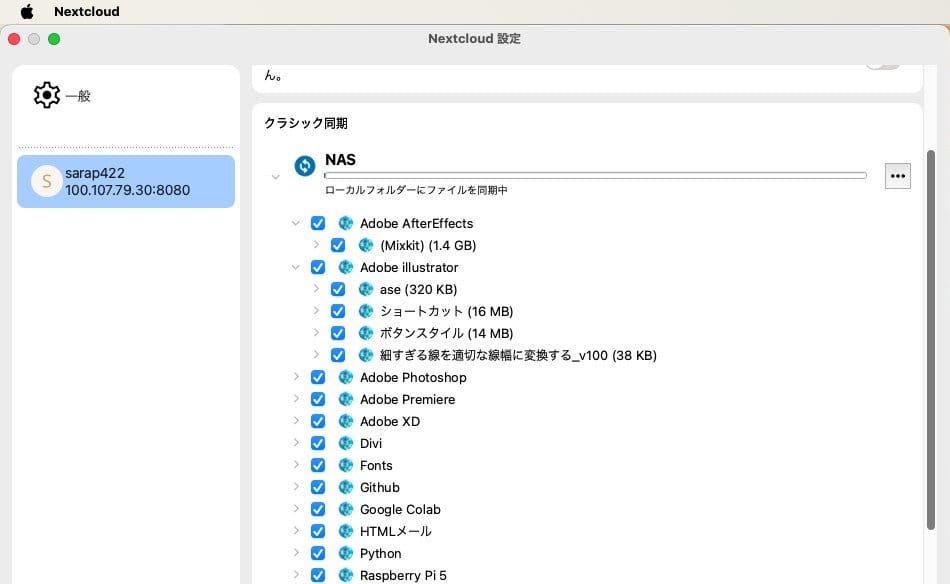Disable sync for Adobe Photoshop checkbox
The image size is (950, 584).
(317, 377)
